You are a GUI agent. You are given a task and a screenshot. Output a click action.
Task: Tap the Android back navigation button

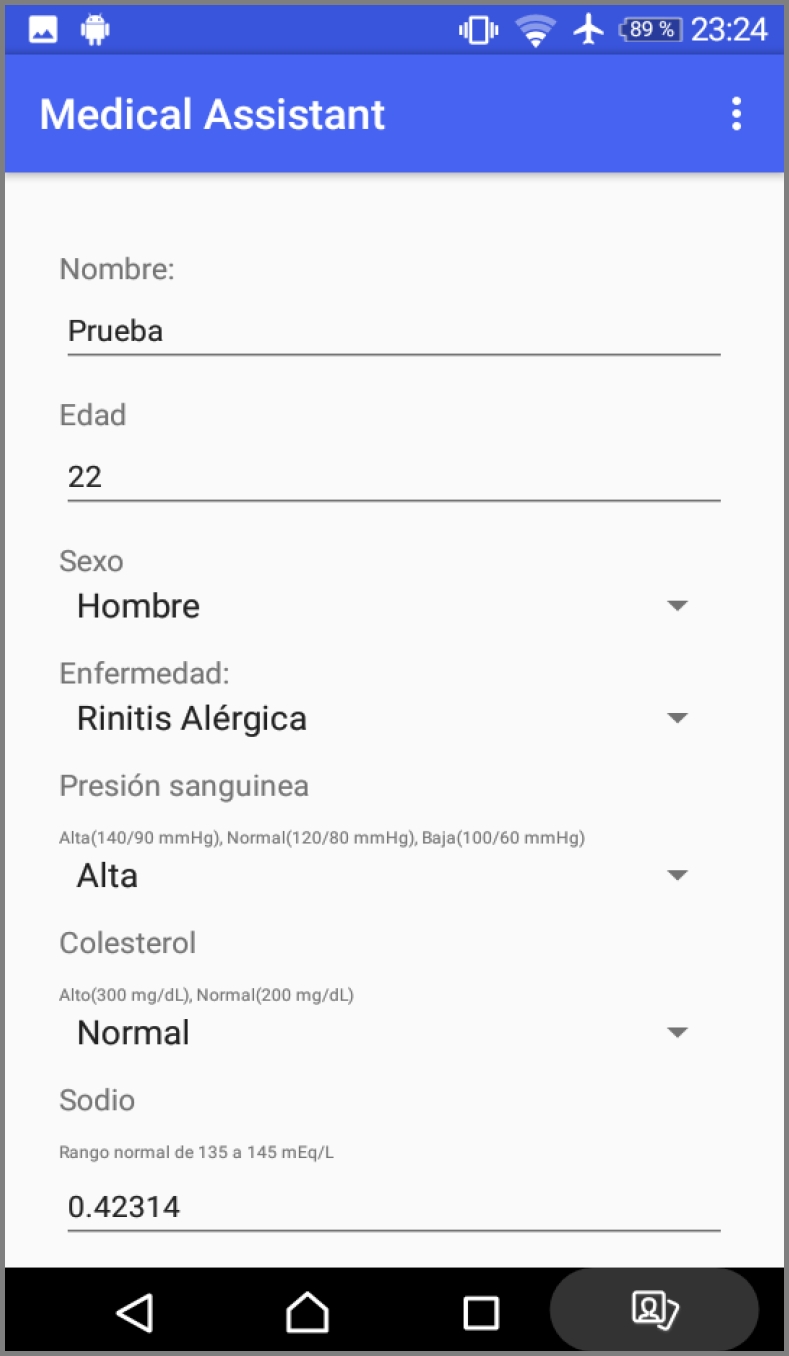pyautogui.click(x=135, y=1311)
